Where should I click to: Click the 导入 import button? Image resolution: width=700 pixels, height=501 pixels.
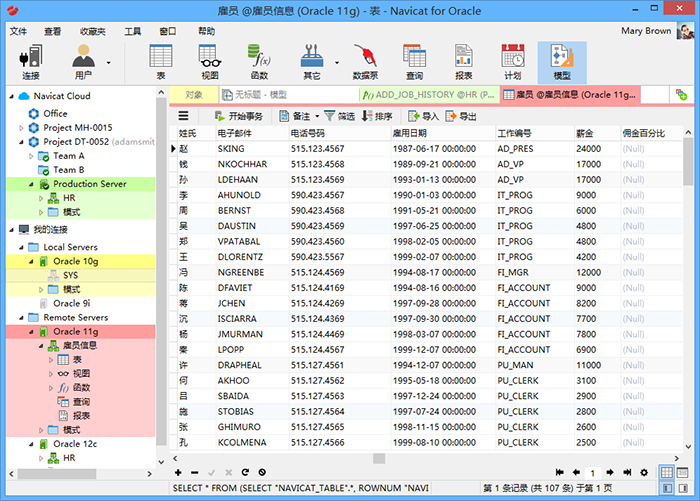(423, 116)
